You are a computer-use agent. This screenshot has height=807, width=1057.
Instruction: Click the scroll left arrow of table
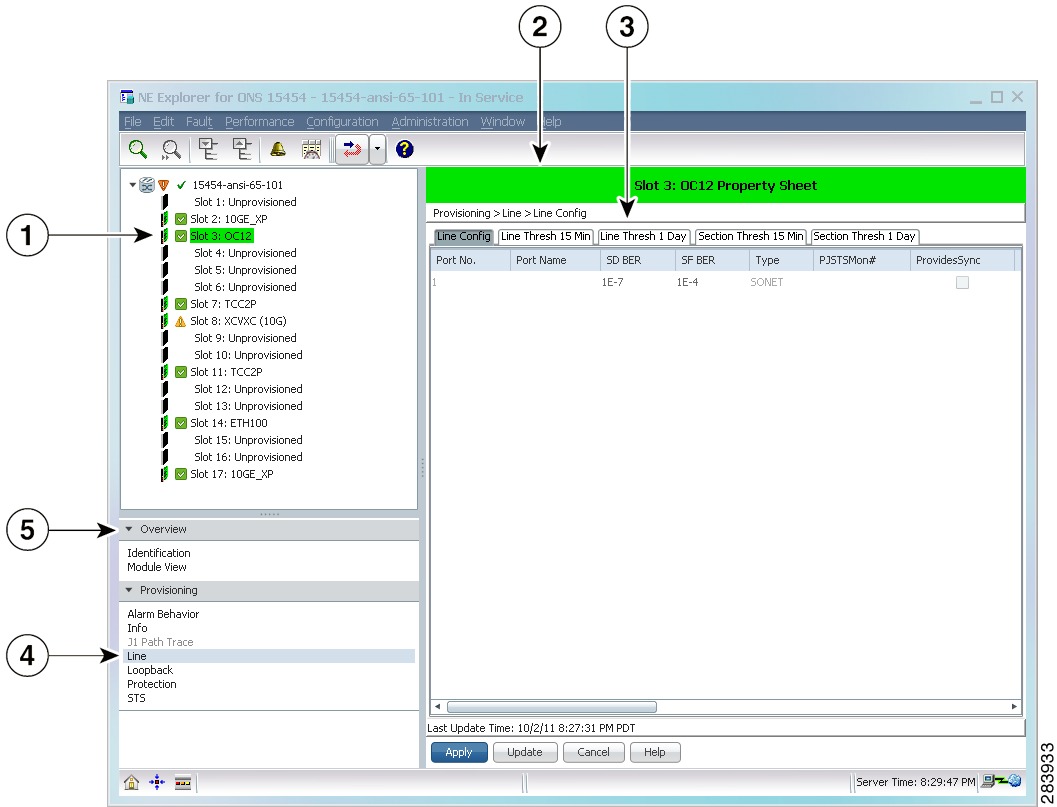tap(437, 707)
